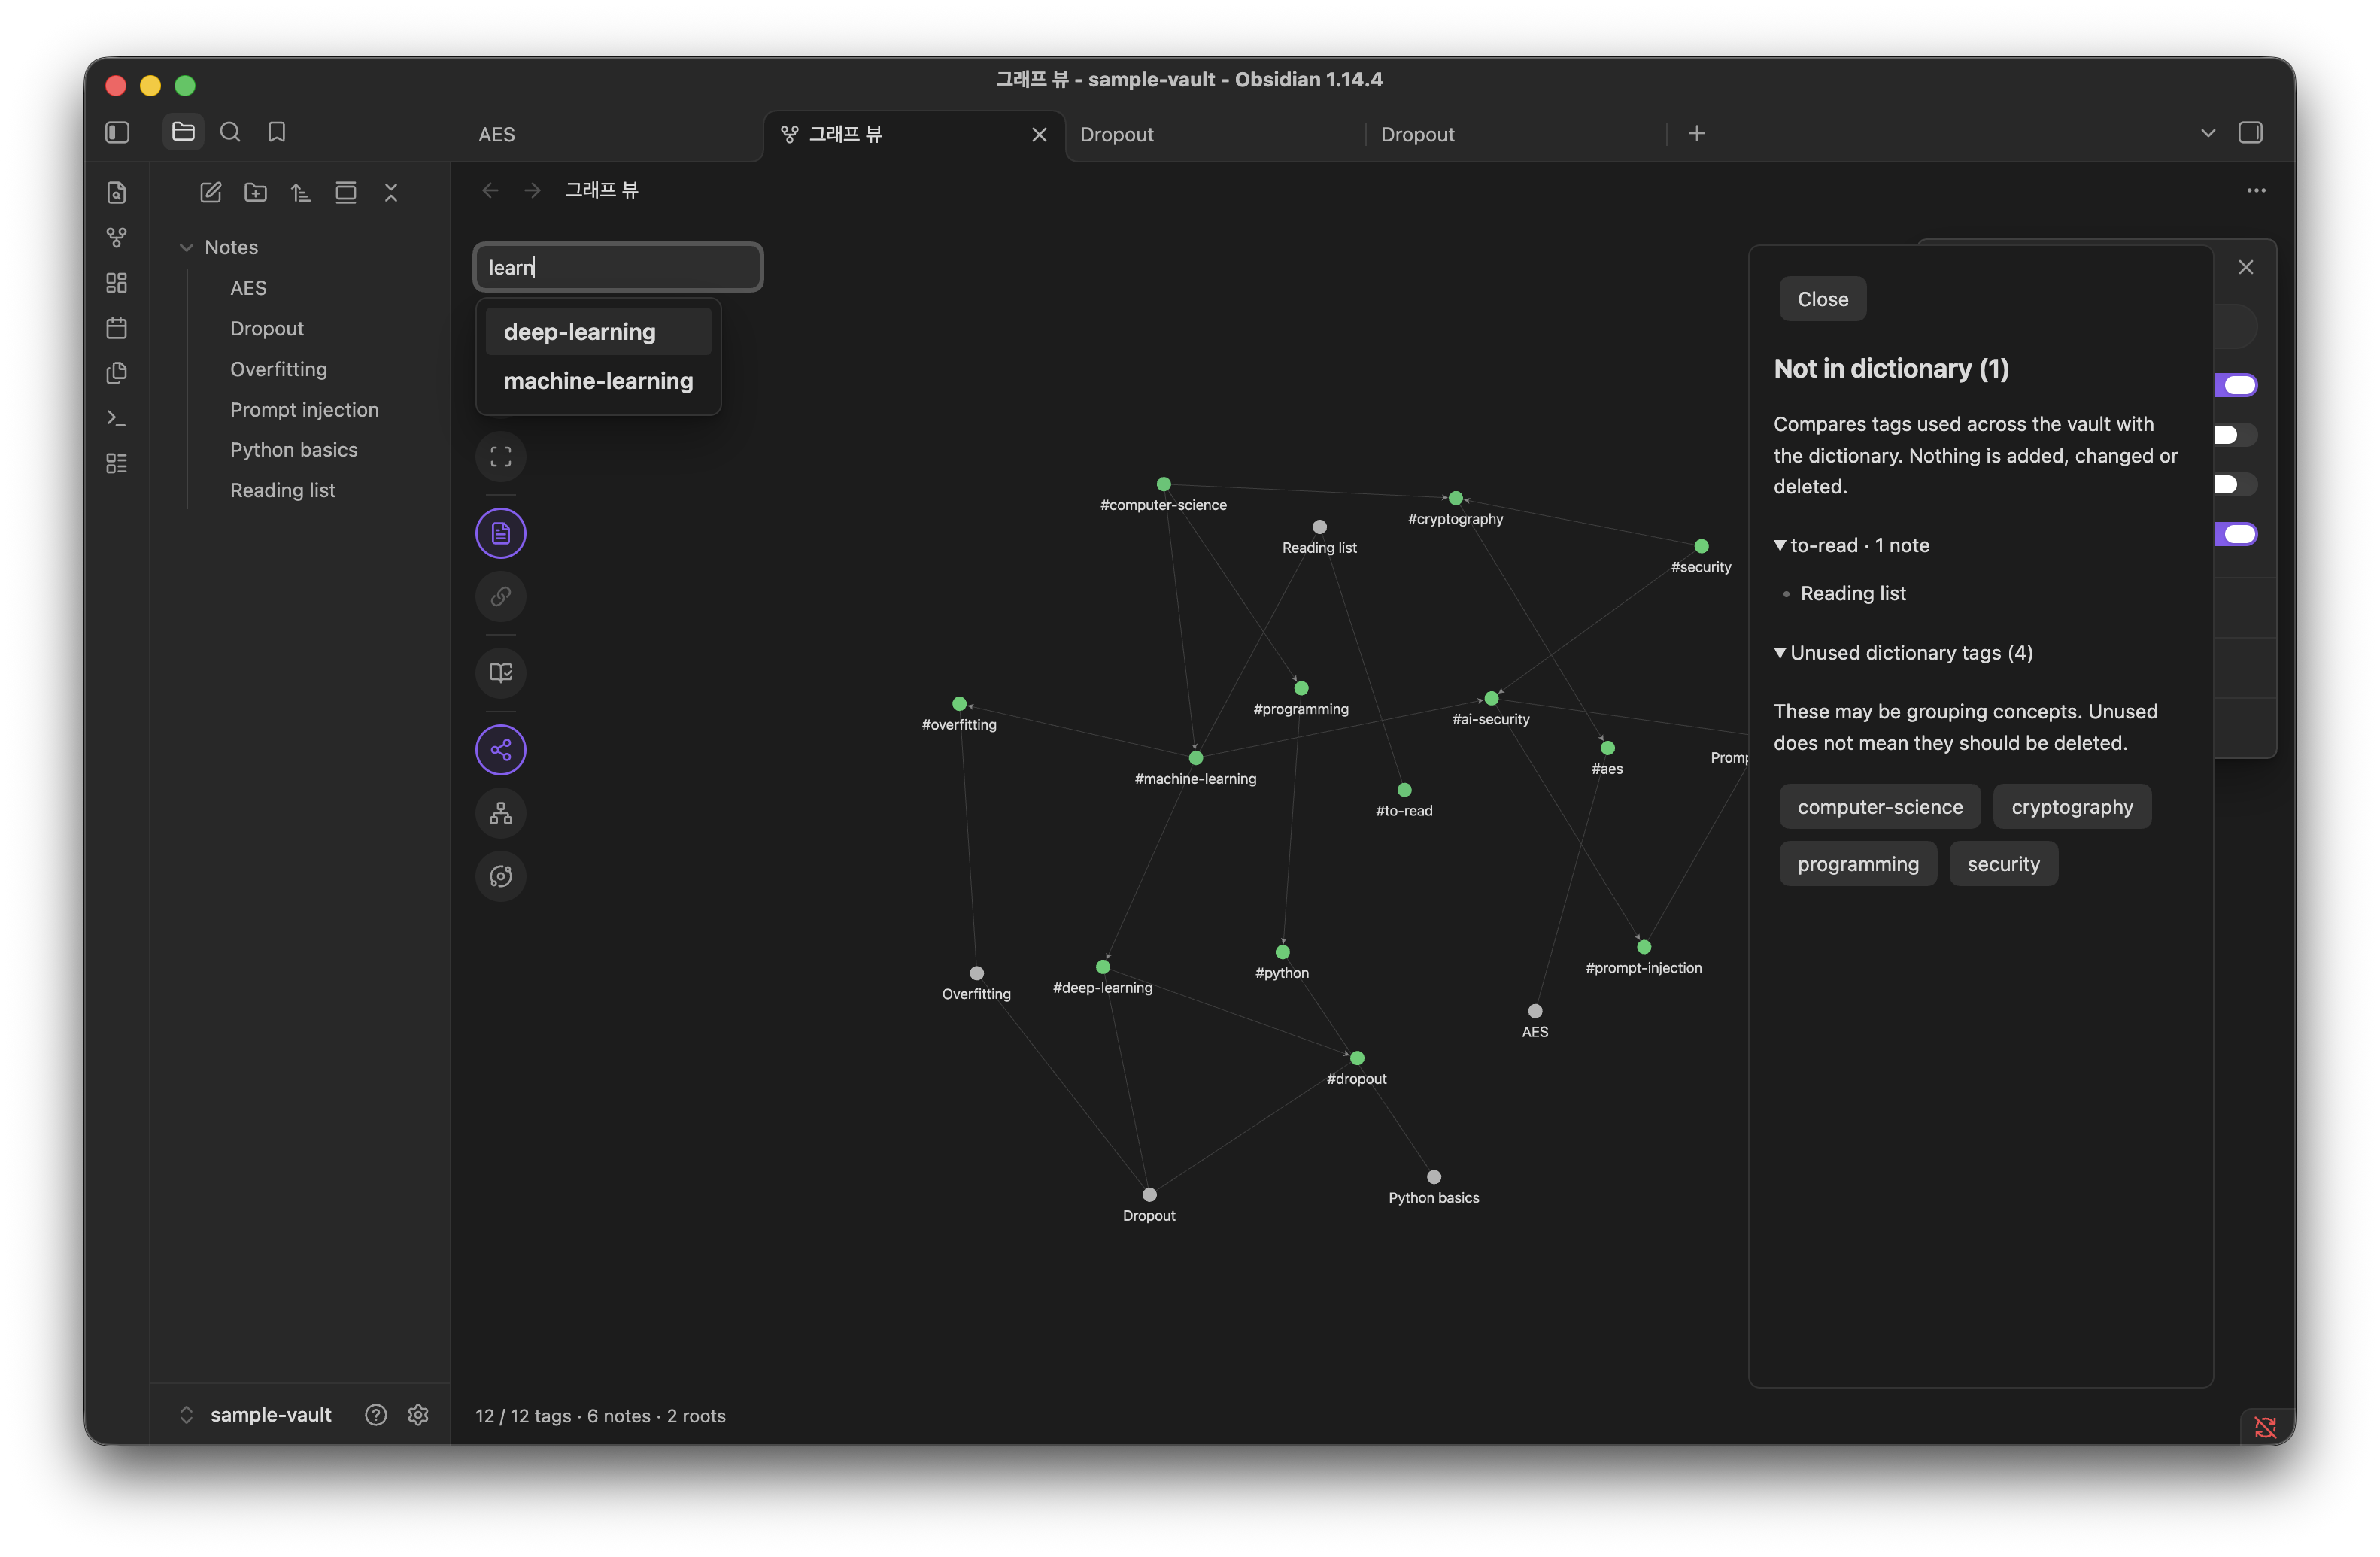The height and width of the screenshot is (1557, 2380).
Task: Open Prompt injection note in file tree
Action: [x=304, y=409]
